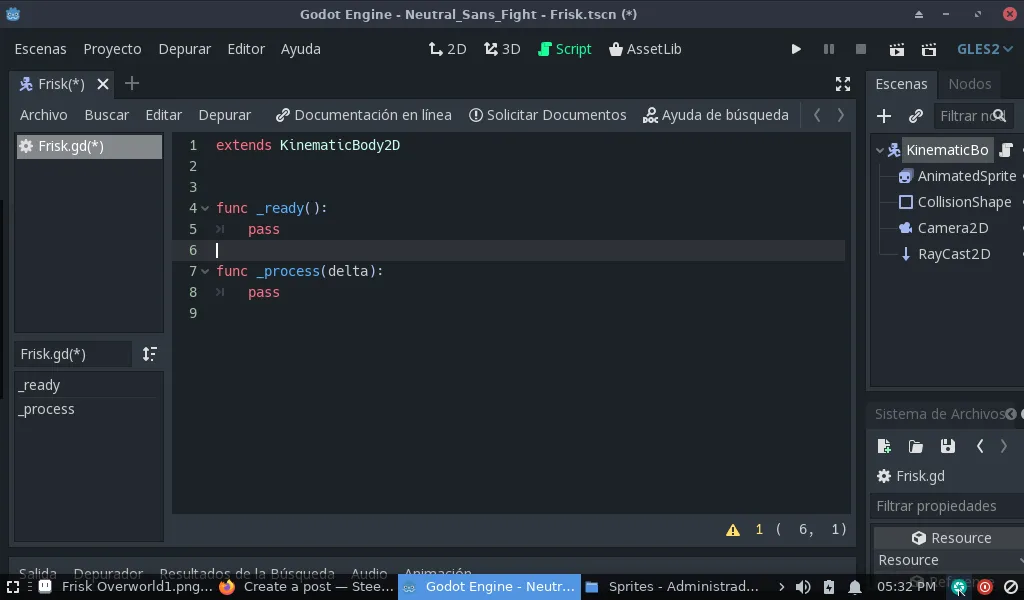The height and width of the screenshot is (600, 1024).
Task: Pause the running scene
Action: [x=828, y=49]
